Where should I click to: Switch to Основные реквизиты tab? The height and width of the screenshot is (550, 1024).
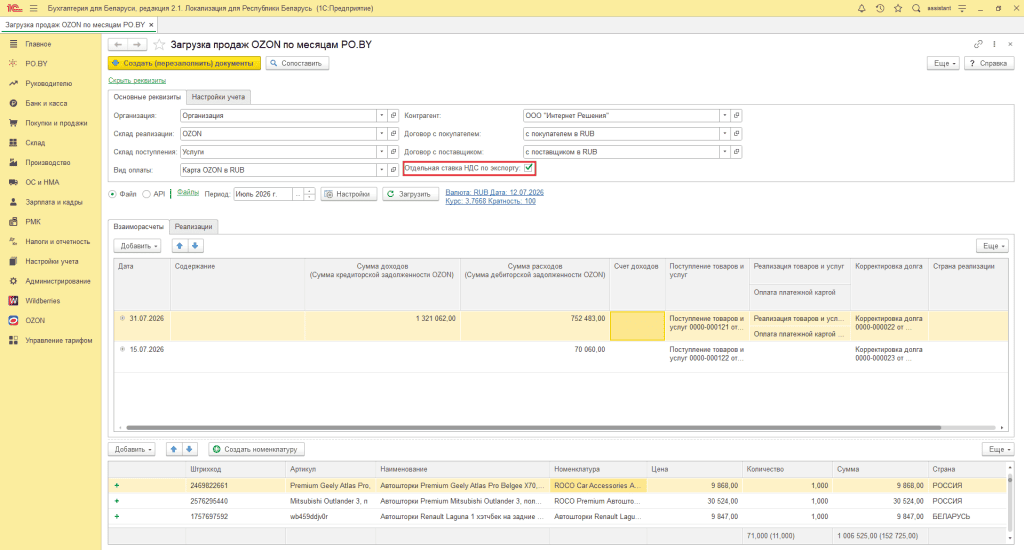click(147, 97)
